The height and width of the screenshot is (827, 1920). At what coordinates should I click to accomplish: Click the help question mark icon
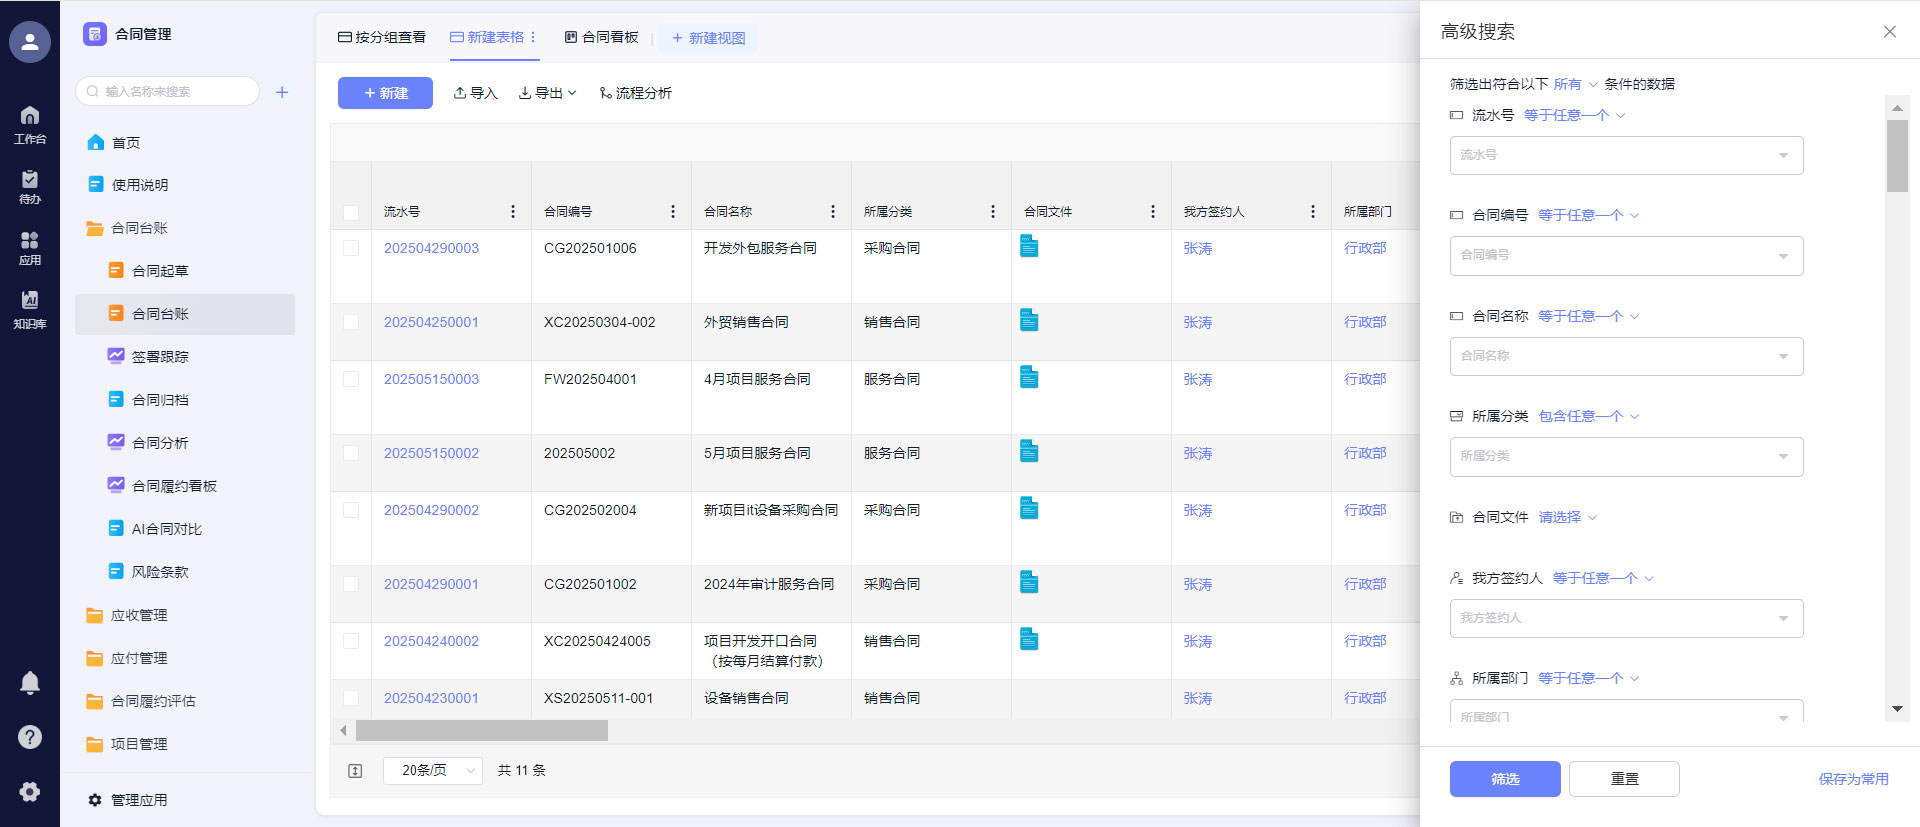pos(30,737)
